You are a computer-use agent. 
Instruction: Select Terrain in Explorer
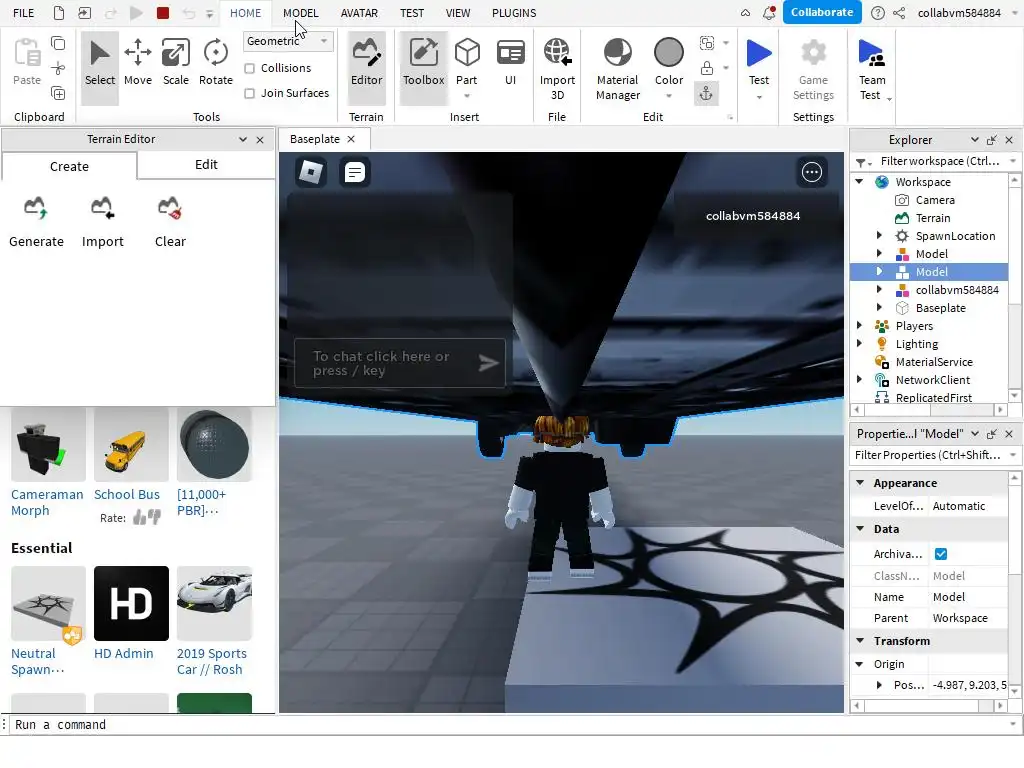click(x=933, y=218)
